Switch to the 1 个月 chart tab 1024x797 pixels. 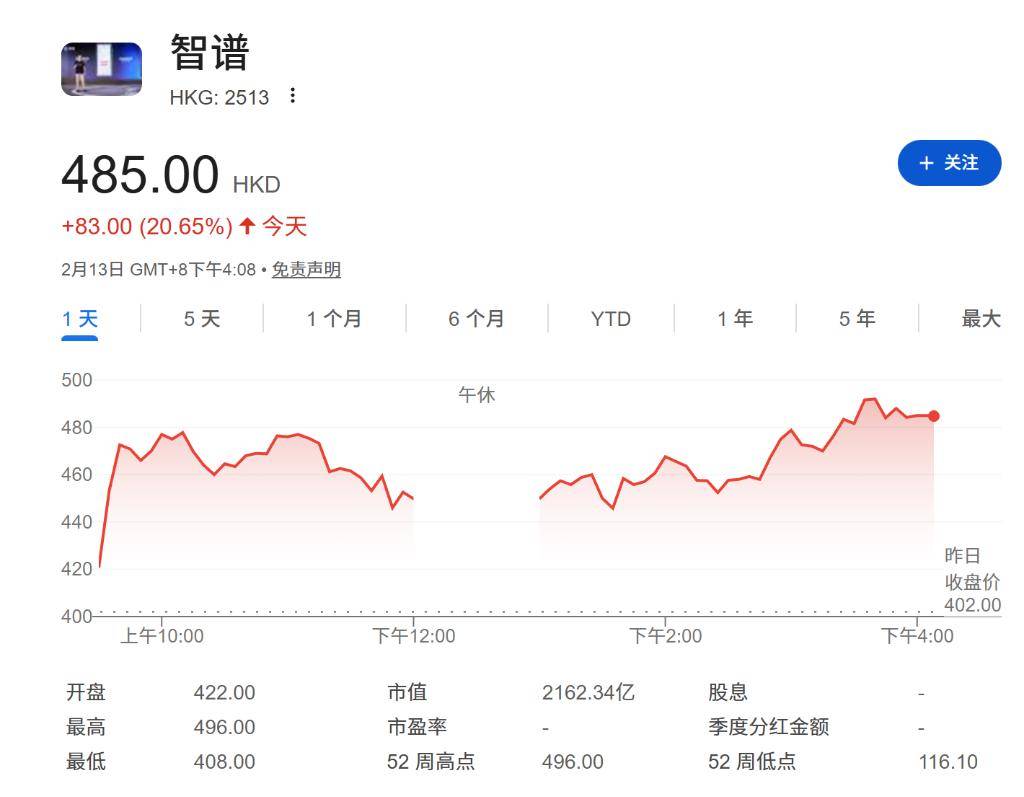334,319
